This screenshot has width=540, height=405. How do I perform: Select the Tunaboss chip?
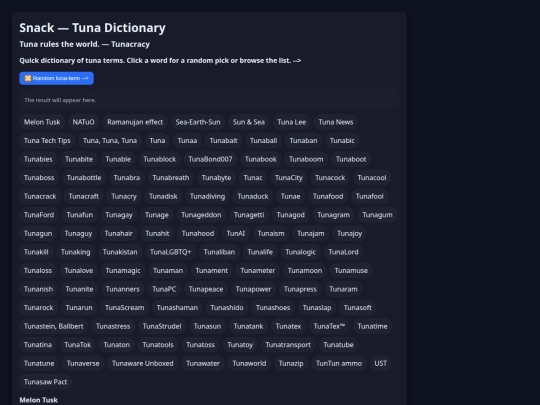39,178
